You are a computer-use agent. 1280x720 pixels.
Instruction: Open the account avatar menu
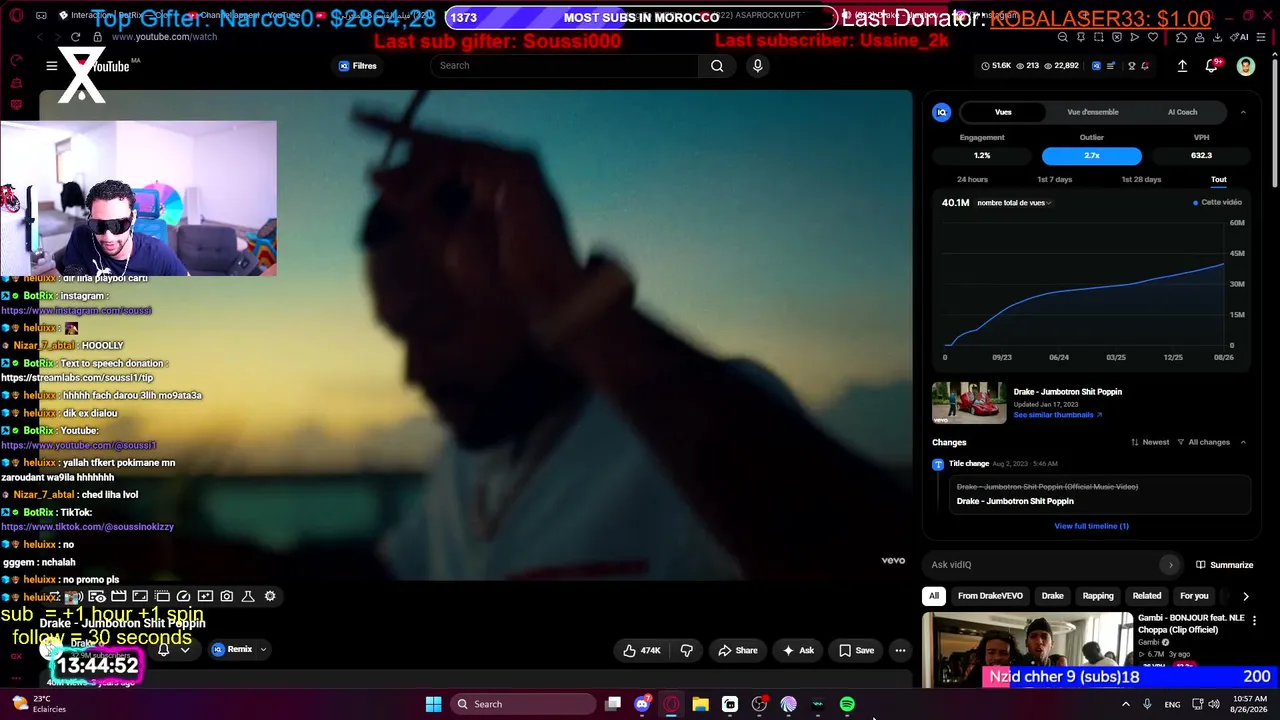pos(1245,66)
